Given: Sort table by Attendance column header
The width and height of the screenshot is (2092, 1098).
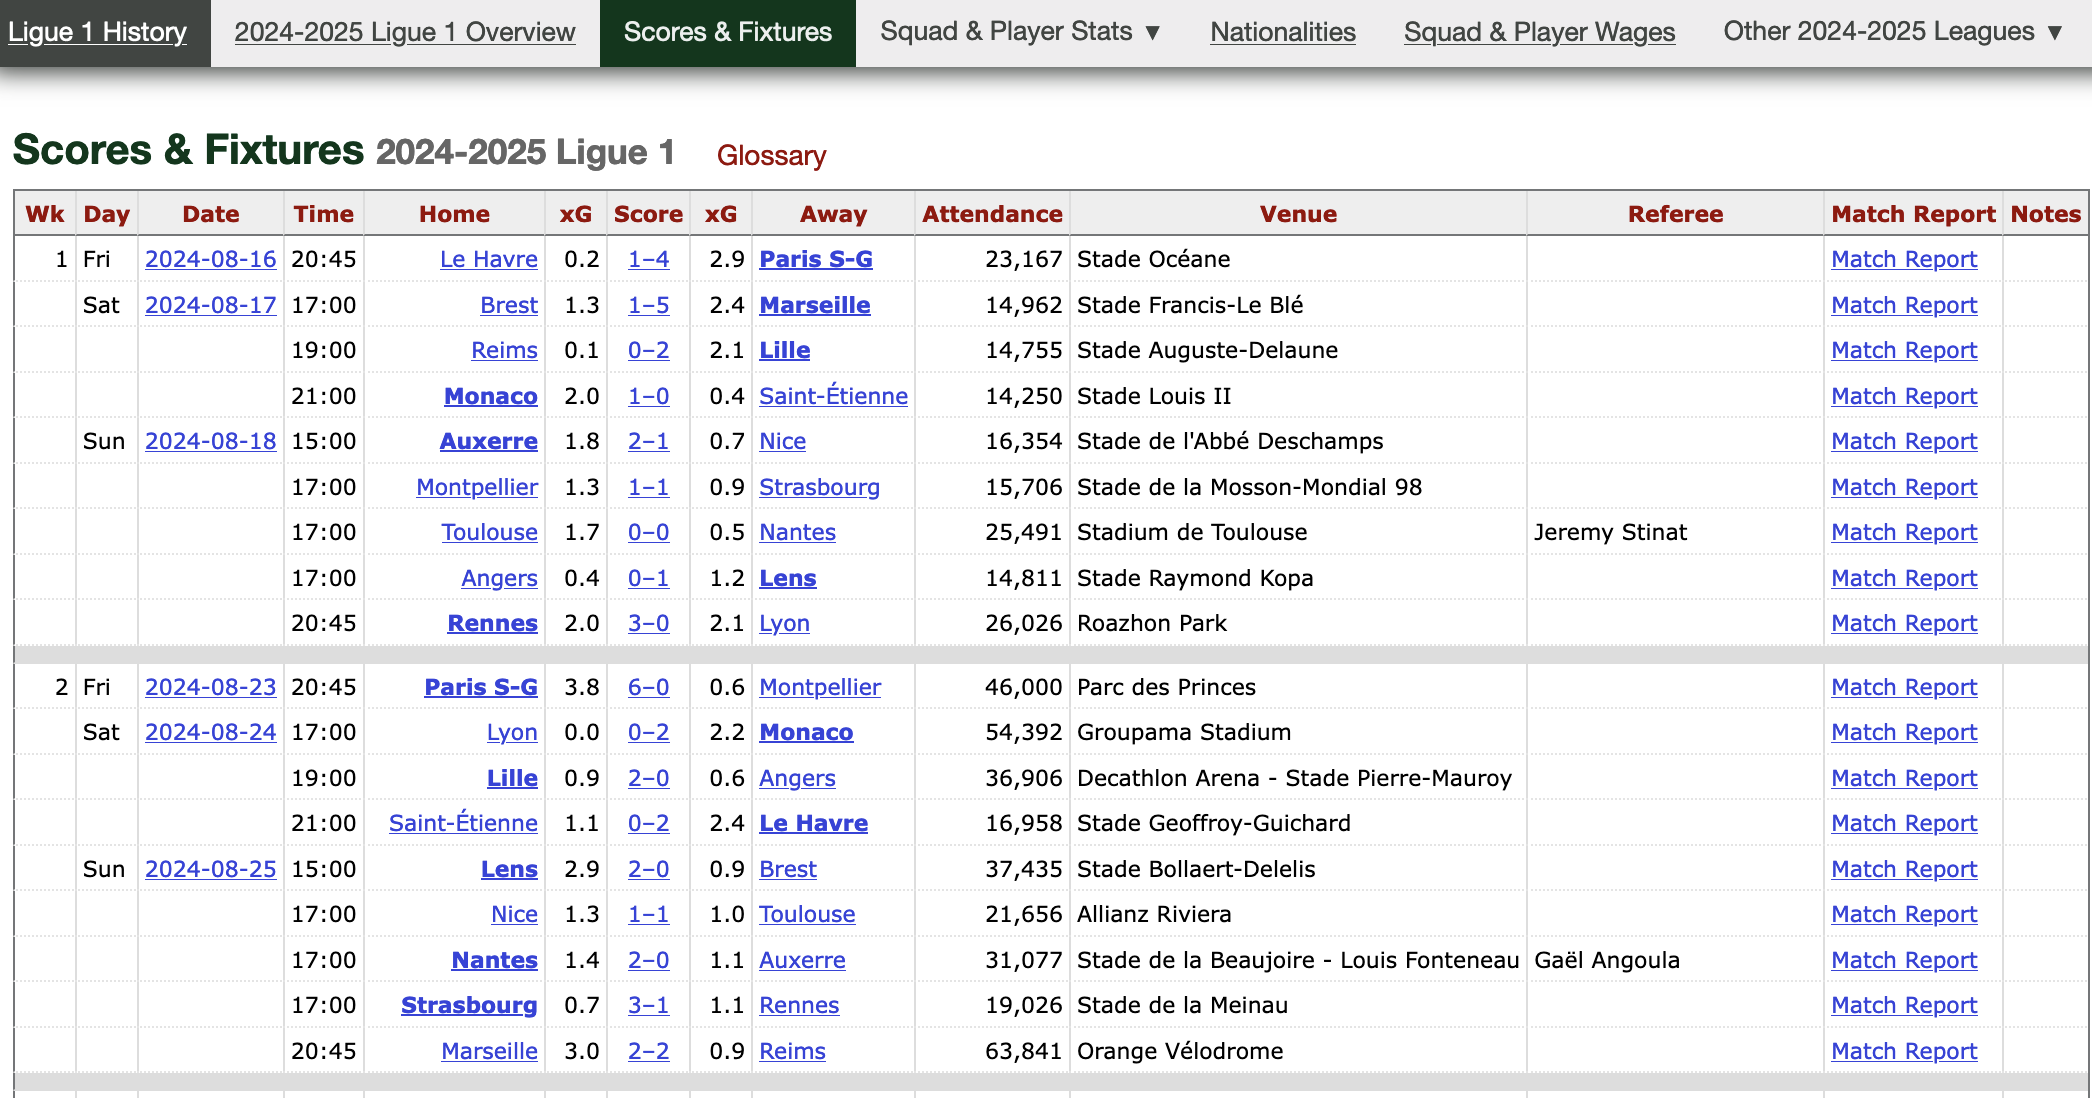Looking at the screenshot, I should point(991,214).
